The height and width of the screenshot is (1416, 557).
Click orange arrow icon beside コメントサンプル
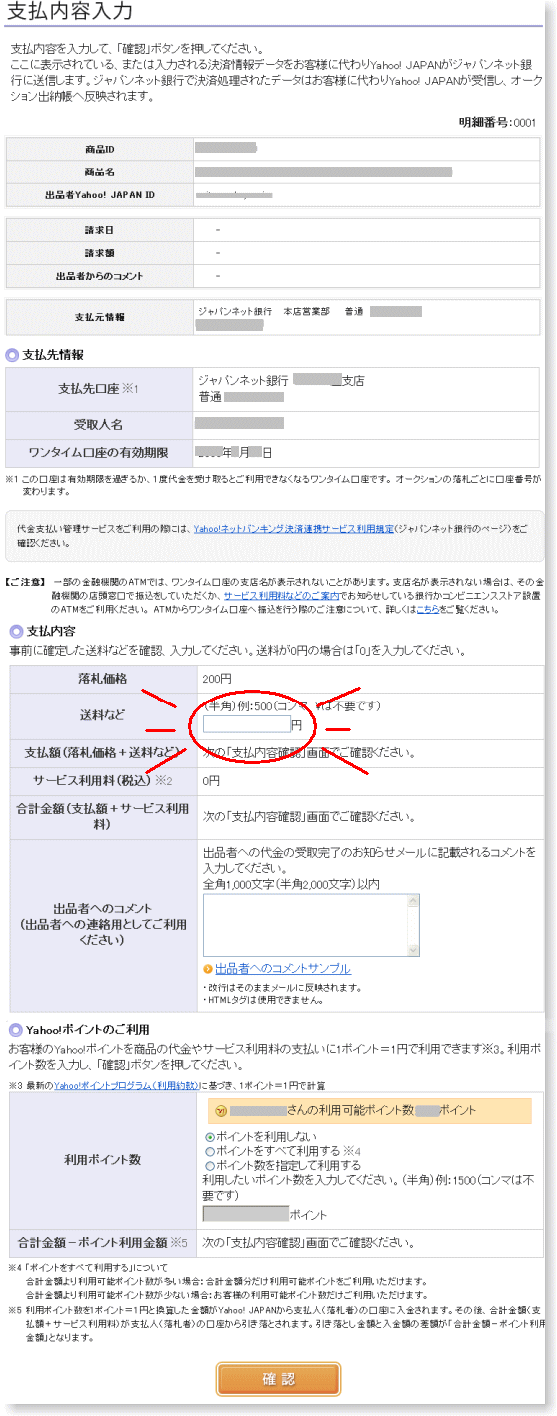click(x=208, y=969)
